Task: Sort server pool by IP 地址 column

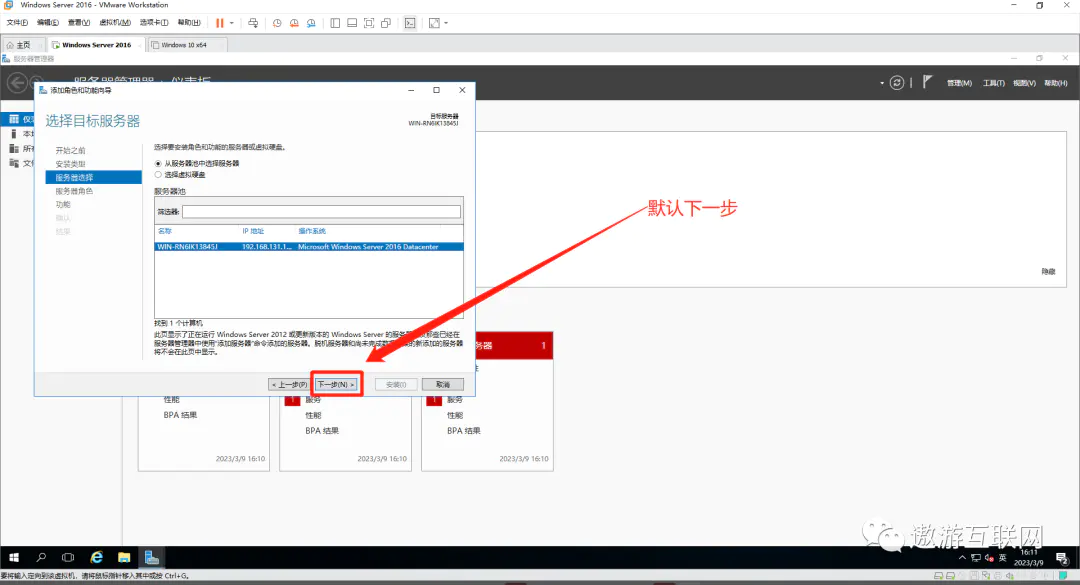Action: point(253,231)
